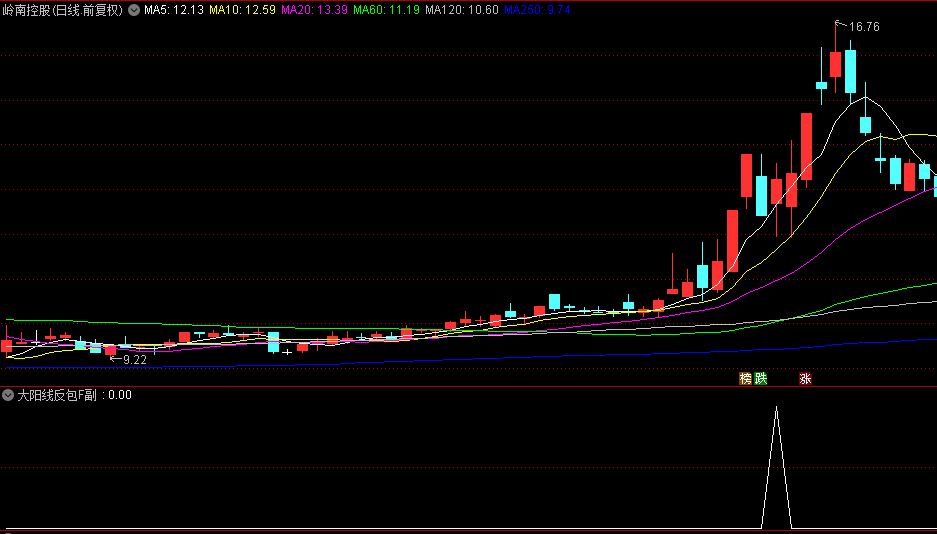Click the 涨 event marker icon

click(806, 378)
